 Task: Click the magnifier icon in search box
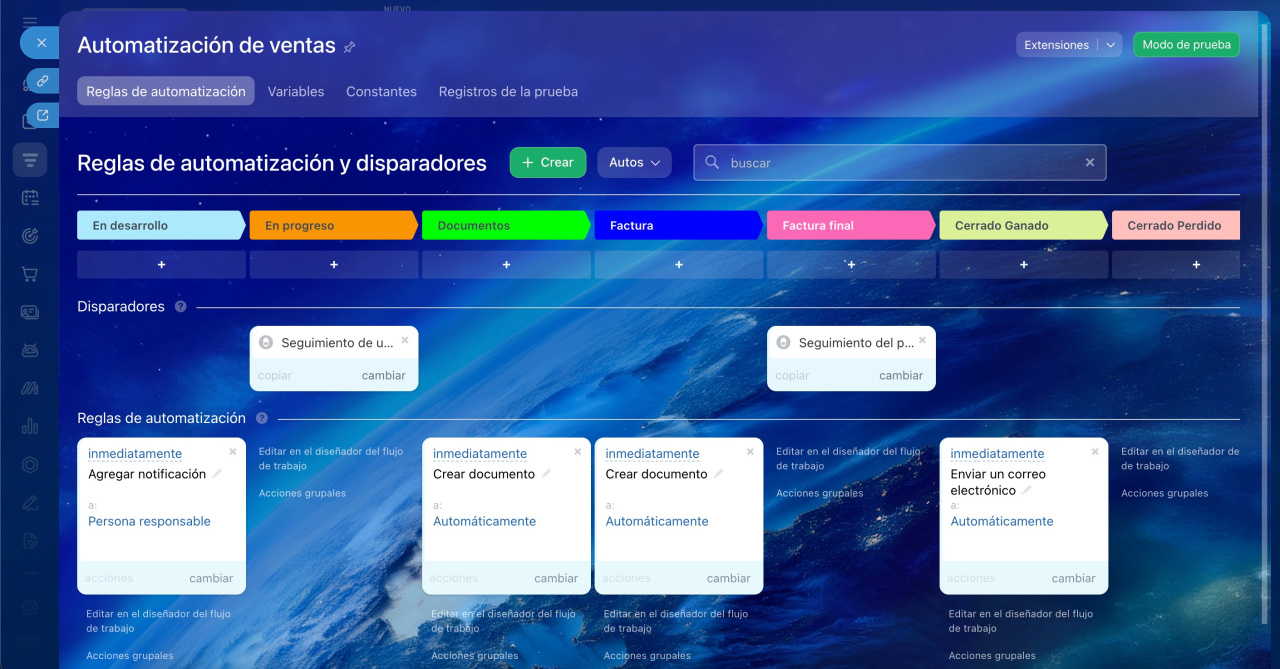(x=712, y=162)
